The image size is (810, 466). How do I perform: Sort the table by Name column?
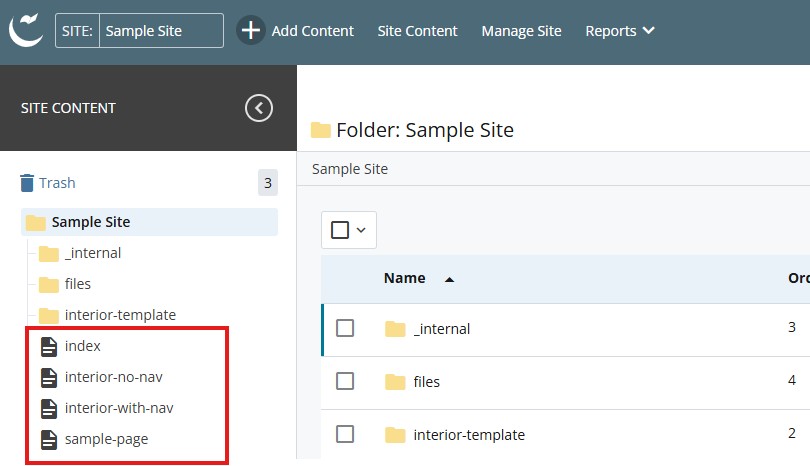coord(405,278)
